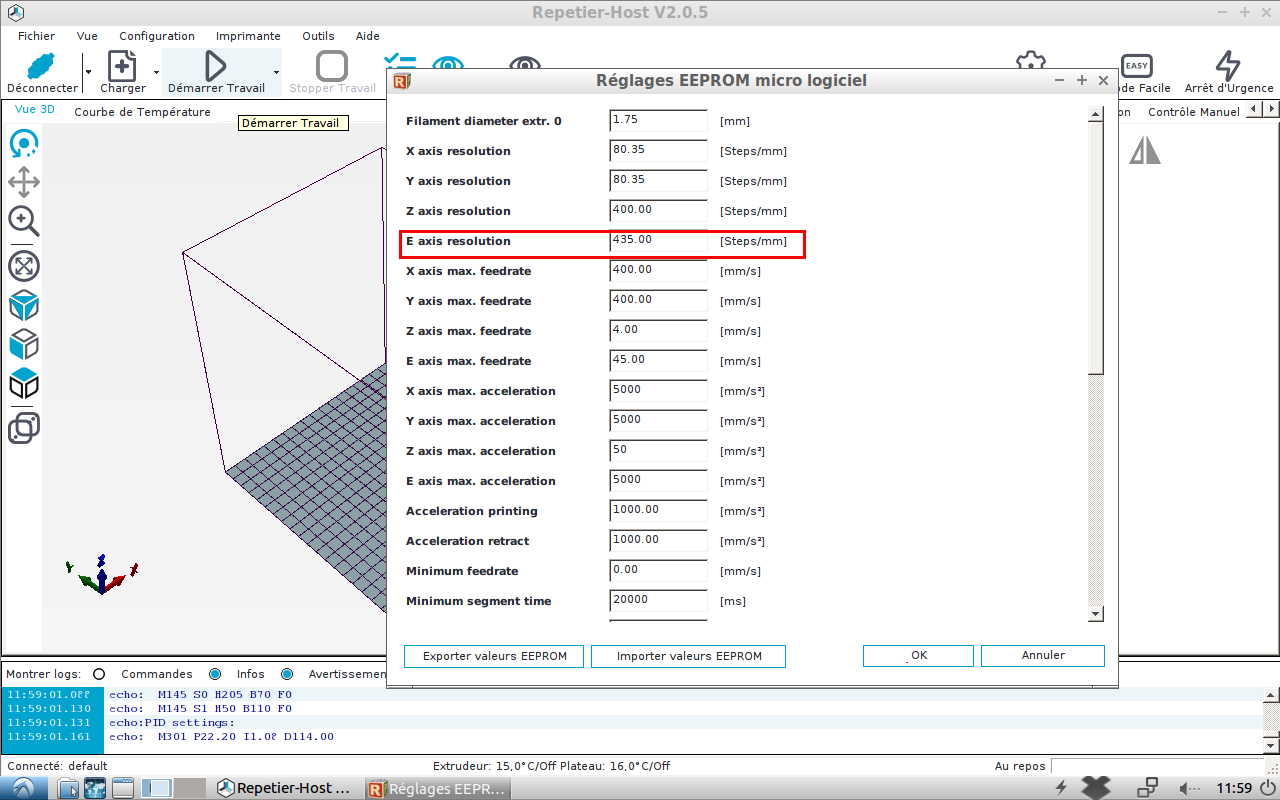Click the taskbar power button icon
The height and width of the screenshot is (800, 1280).
(1266, 788)
